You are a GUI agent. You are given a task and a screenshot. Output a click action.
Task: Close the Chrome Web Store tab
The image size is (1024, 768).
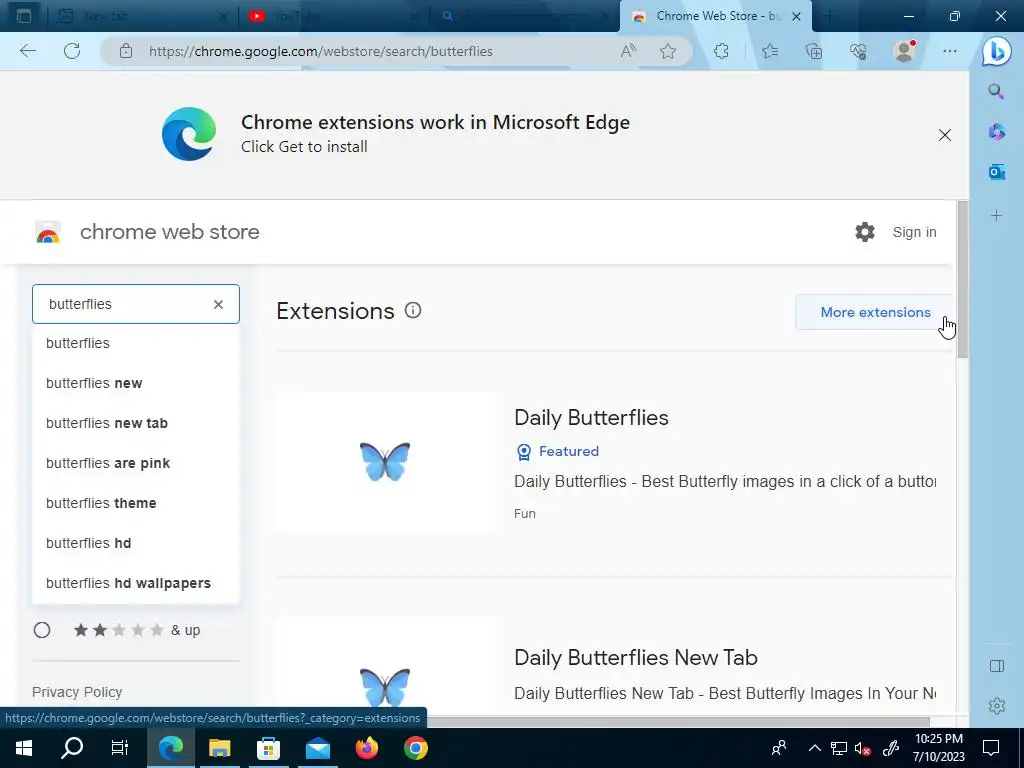click(796, 17)
